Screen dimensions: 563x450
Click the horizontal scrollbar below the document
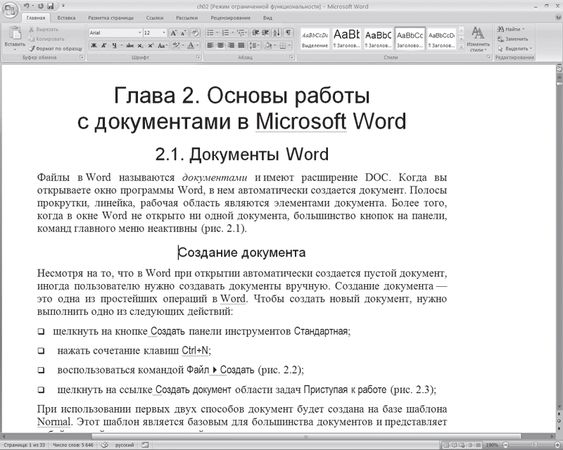pyautogui.click(x=277, y=437)
